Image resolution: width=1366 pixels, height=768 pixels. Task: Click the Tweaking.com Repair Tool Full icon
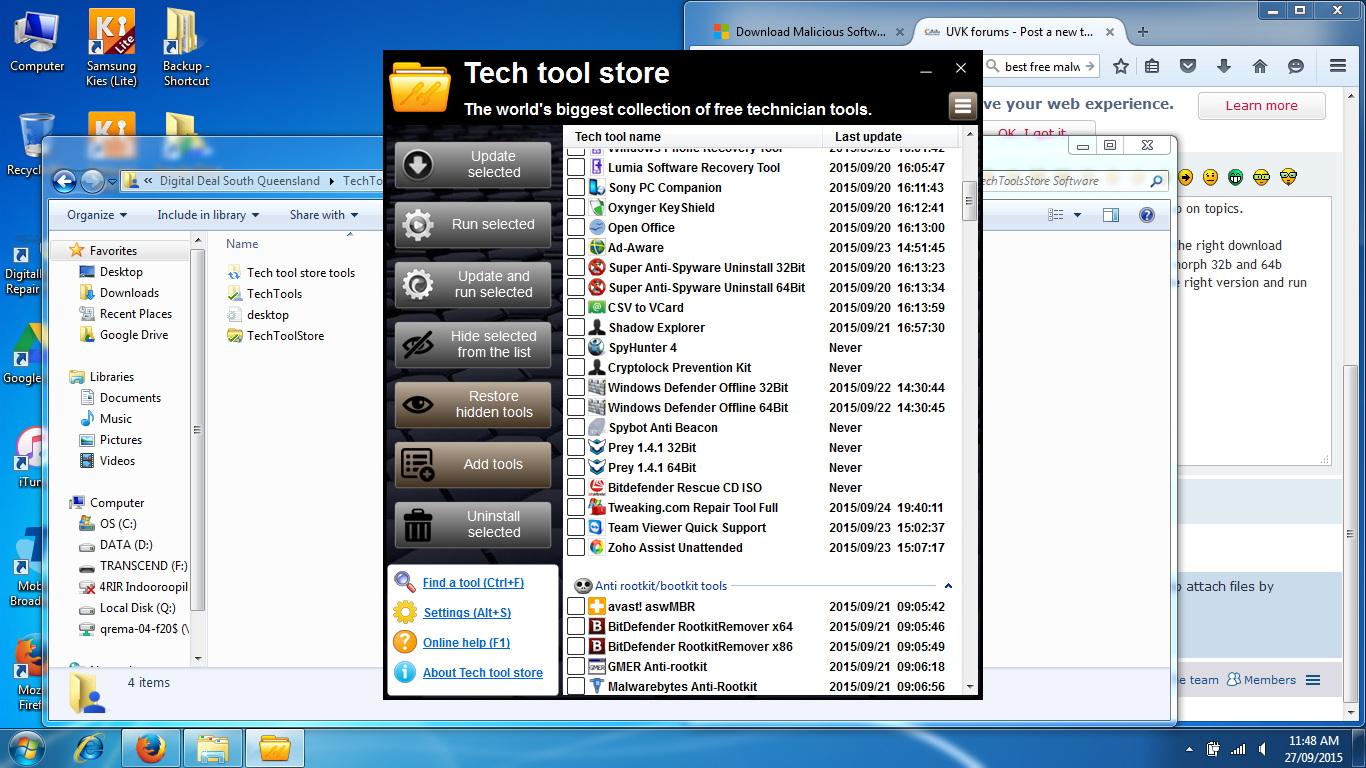coord(597,507)
